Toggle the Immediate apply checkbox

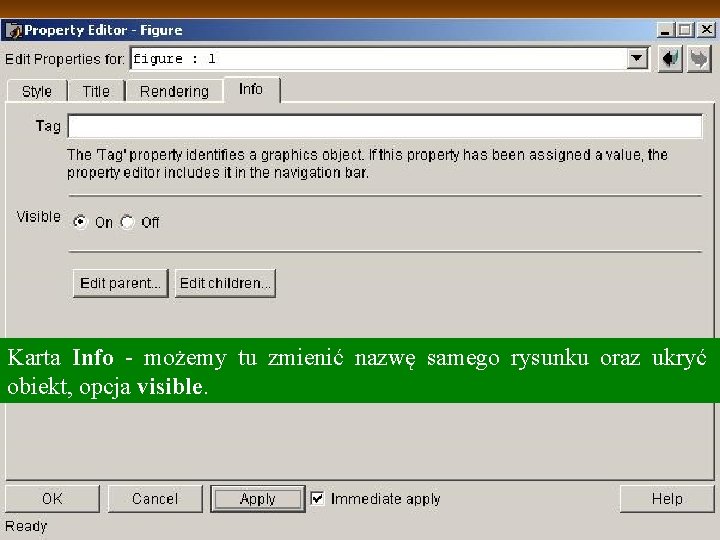[317, 499]
